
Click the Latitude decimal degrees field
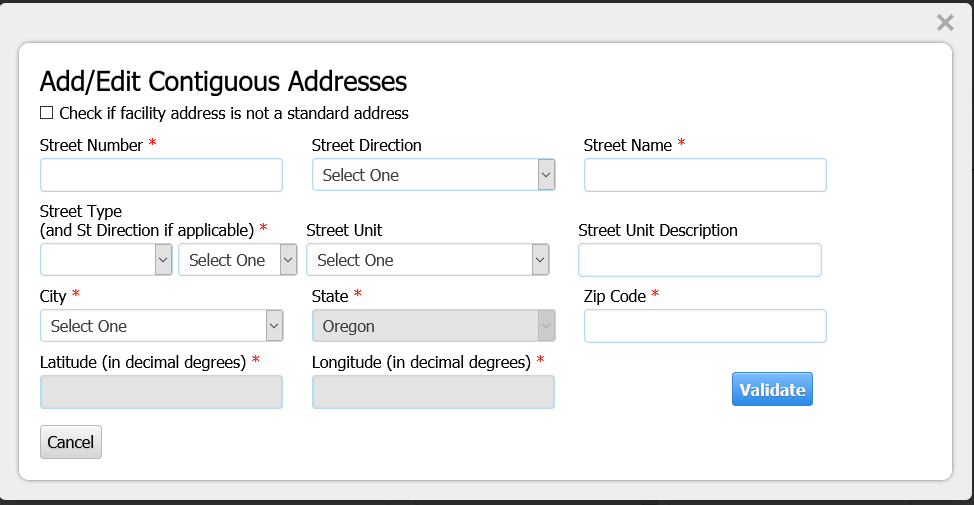coord(162,392)
